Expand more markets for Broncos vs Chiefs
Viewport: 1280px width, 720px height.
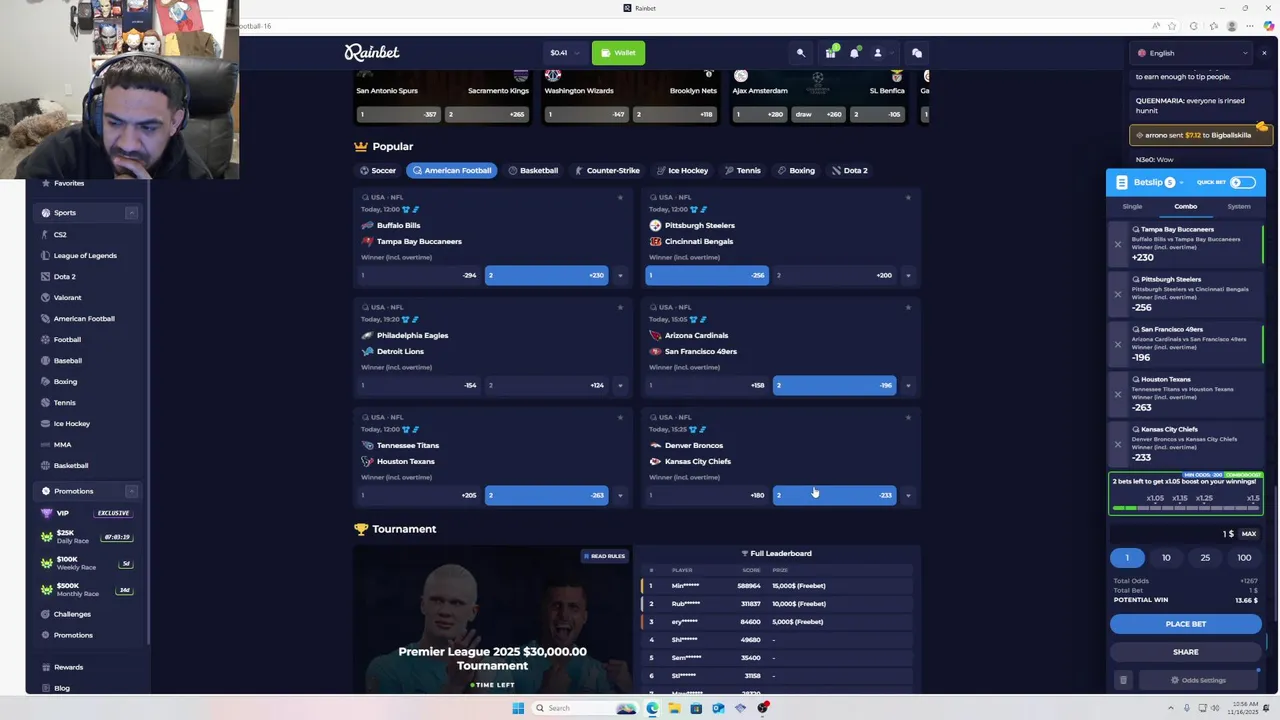[908, 495]
